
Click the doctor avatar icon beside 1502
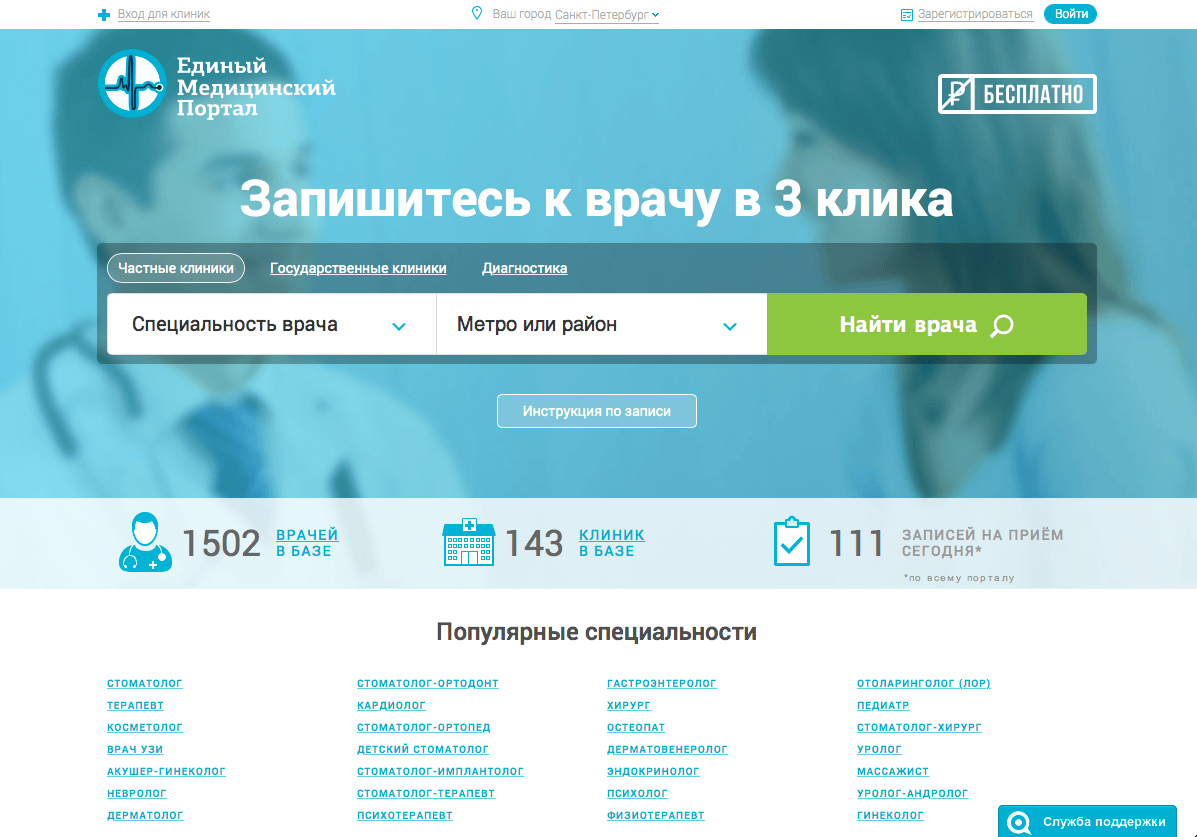pyautogui.click(x=145, y=542)
